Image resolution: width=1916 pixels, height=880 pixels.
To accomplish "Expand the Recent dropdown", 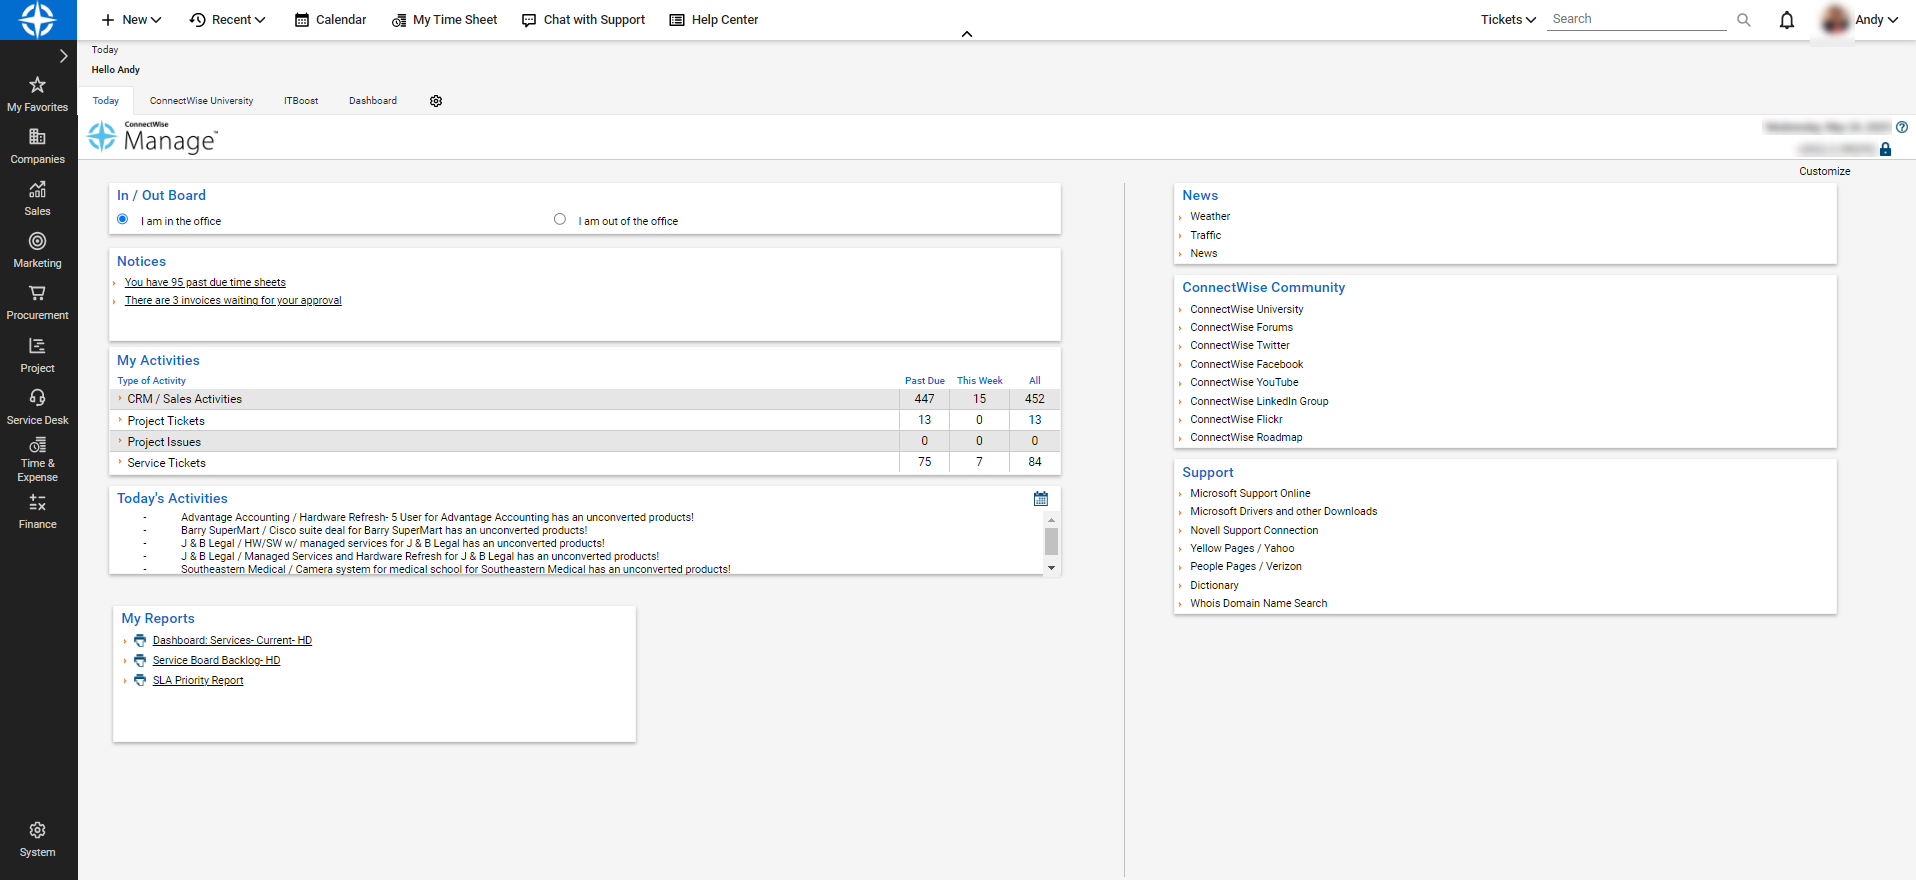I will [228, 20].
